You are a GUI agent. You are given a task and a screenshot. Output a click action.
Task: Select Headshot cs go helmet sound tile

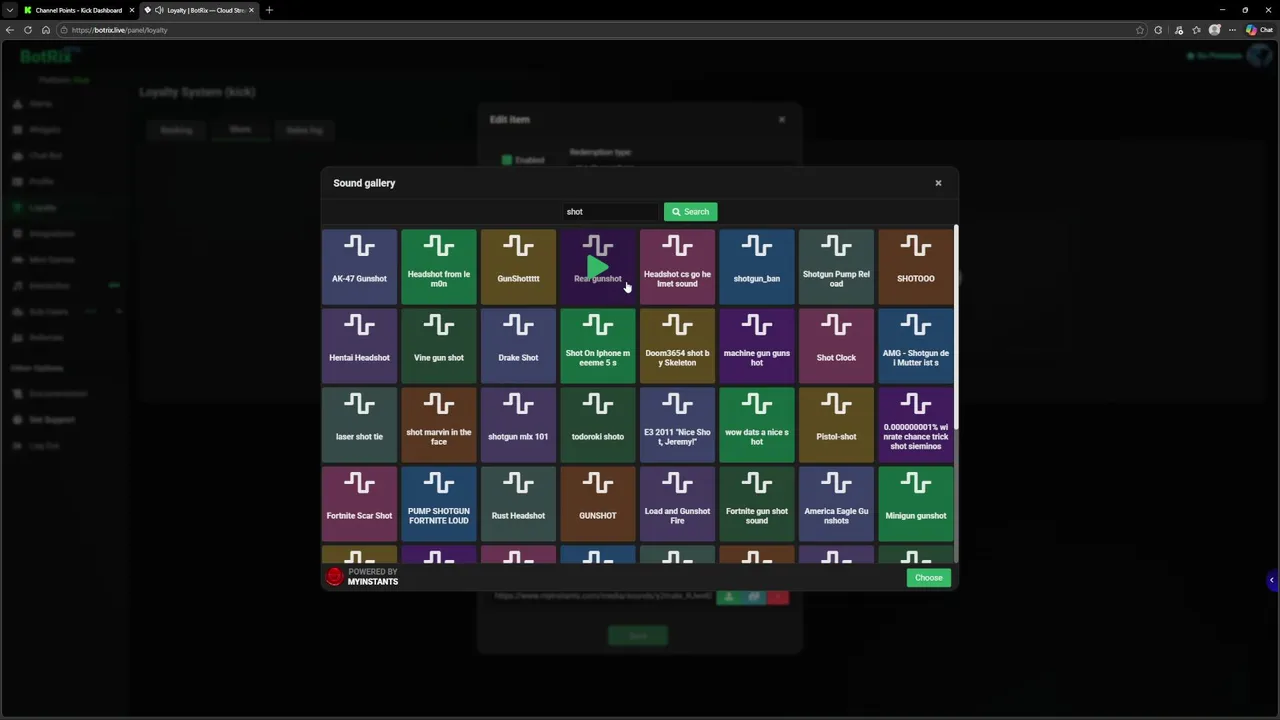(677, 267)
